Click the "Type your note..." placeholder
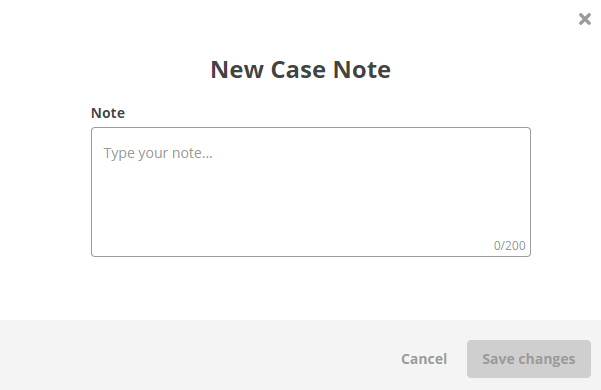The width and height of the screenshot is (601, 390). click(x=158, y=153)
